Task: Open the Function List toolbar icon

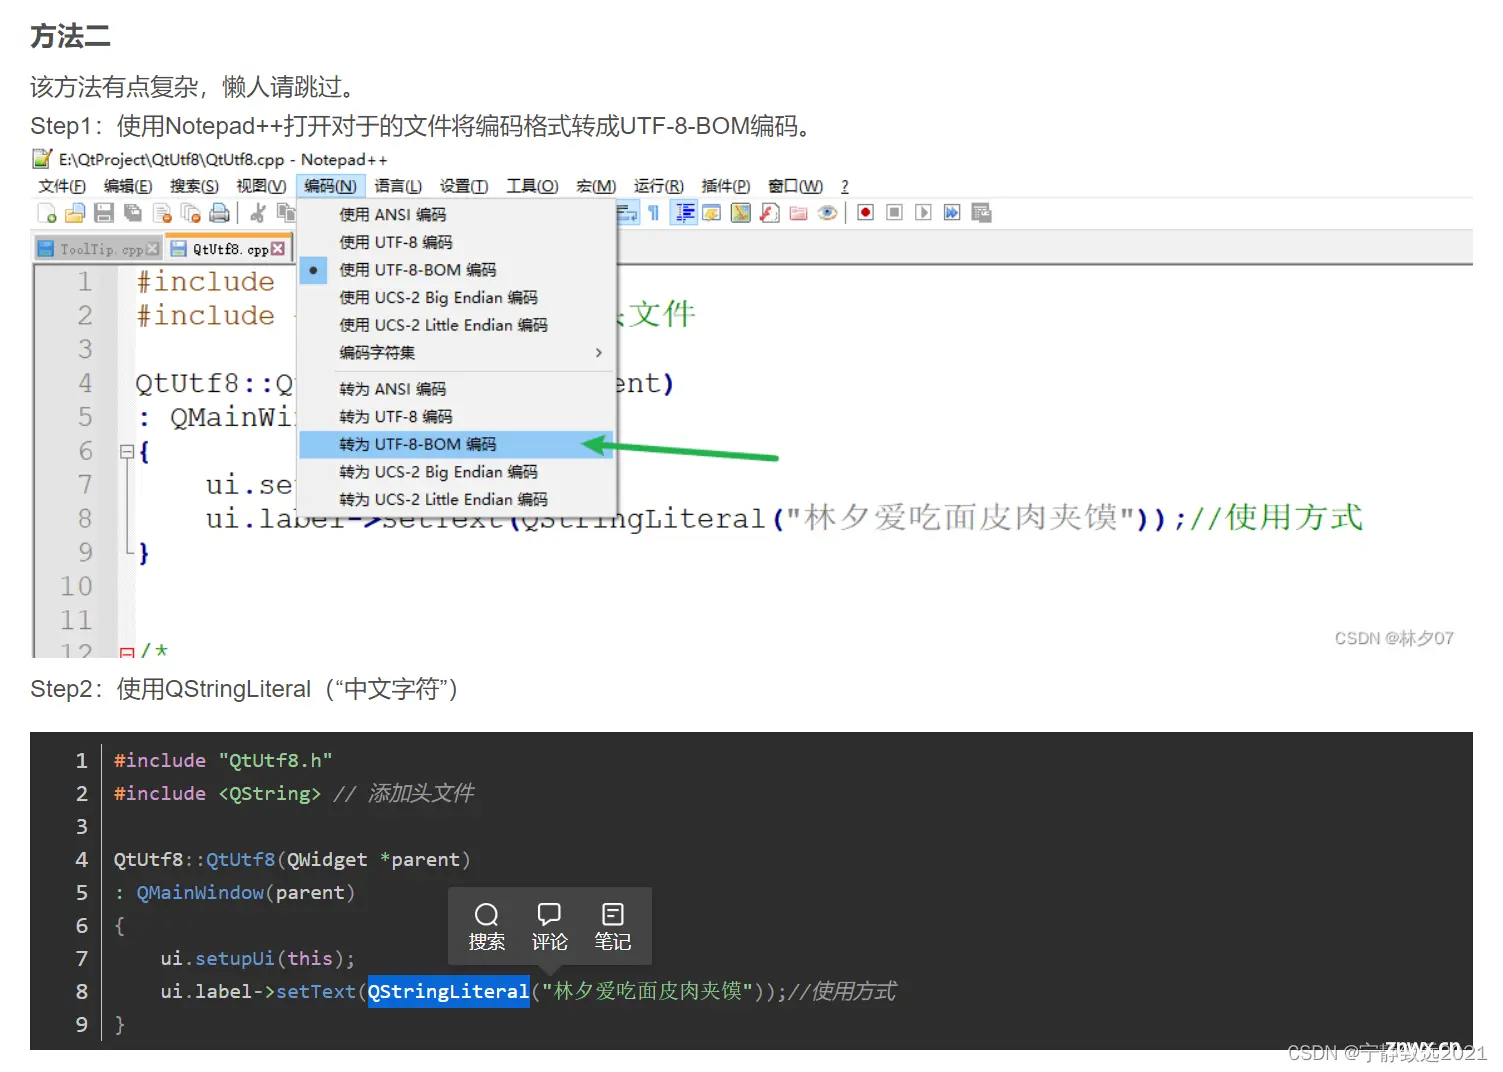Action: [x=770, y=213]
